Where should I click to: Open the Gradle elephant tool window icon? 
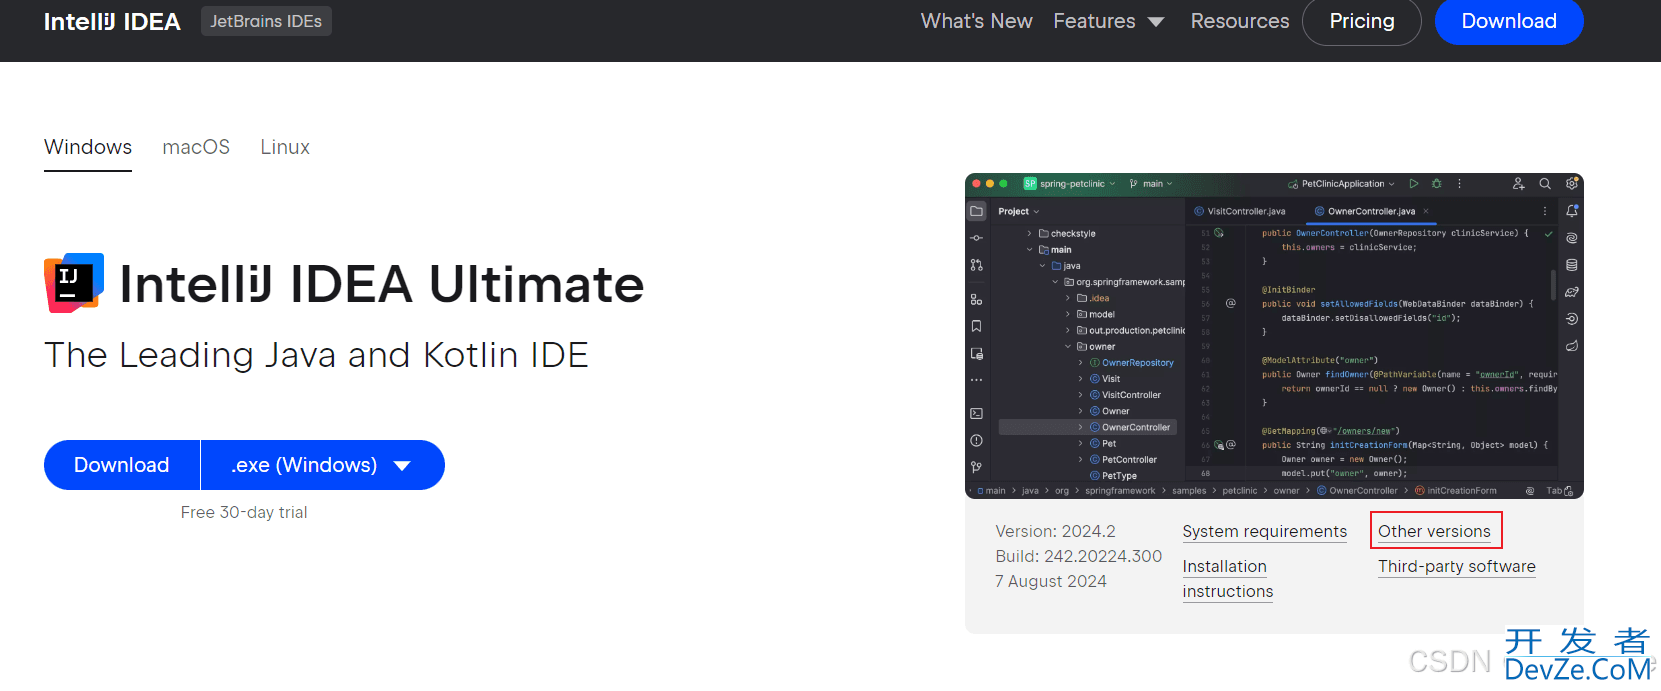point(1572,292)
